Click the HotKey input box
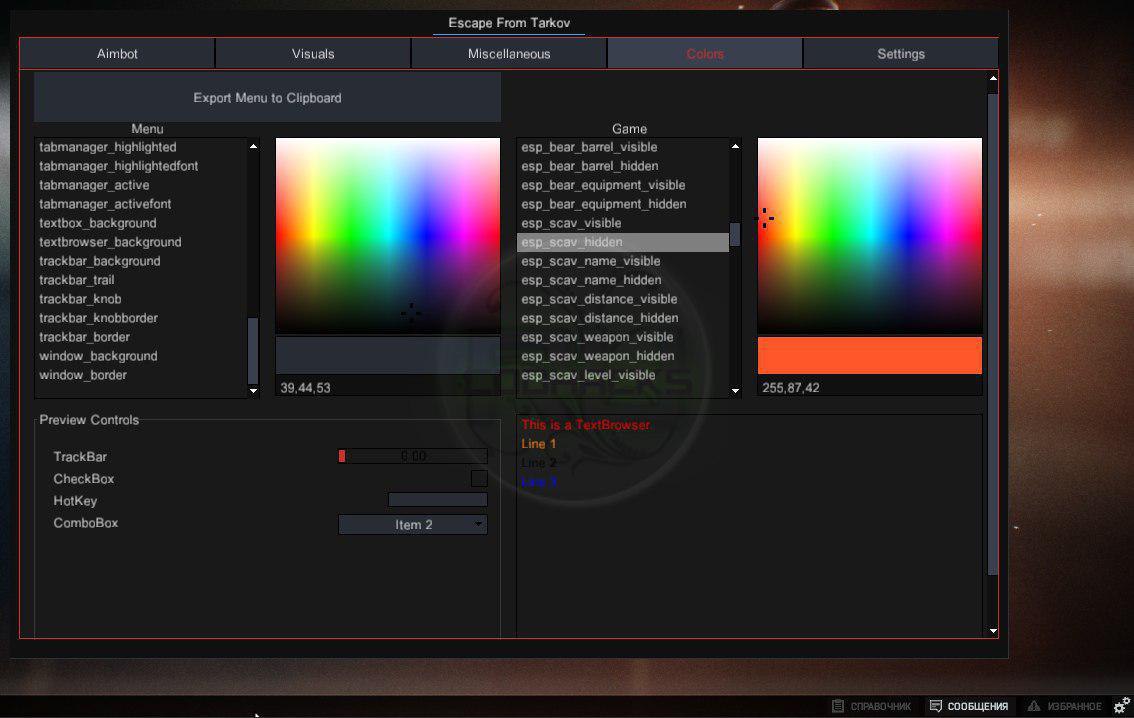 point(438,500)
